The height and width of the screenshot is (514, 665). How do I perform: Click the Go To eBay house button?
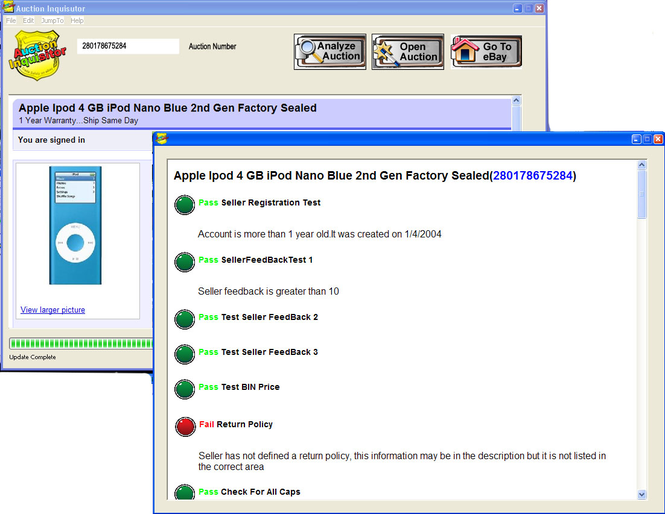tap(486, 51)
